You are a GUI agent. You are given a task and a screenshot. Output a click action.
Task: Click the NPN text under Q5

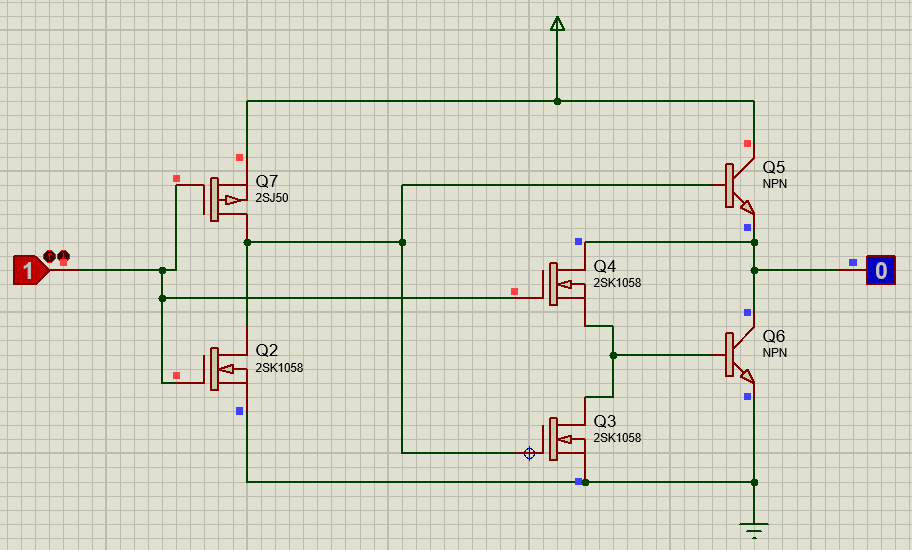(x=775, y=184)
